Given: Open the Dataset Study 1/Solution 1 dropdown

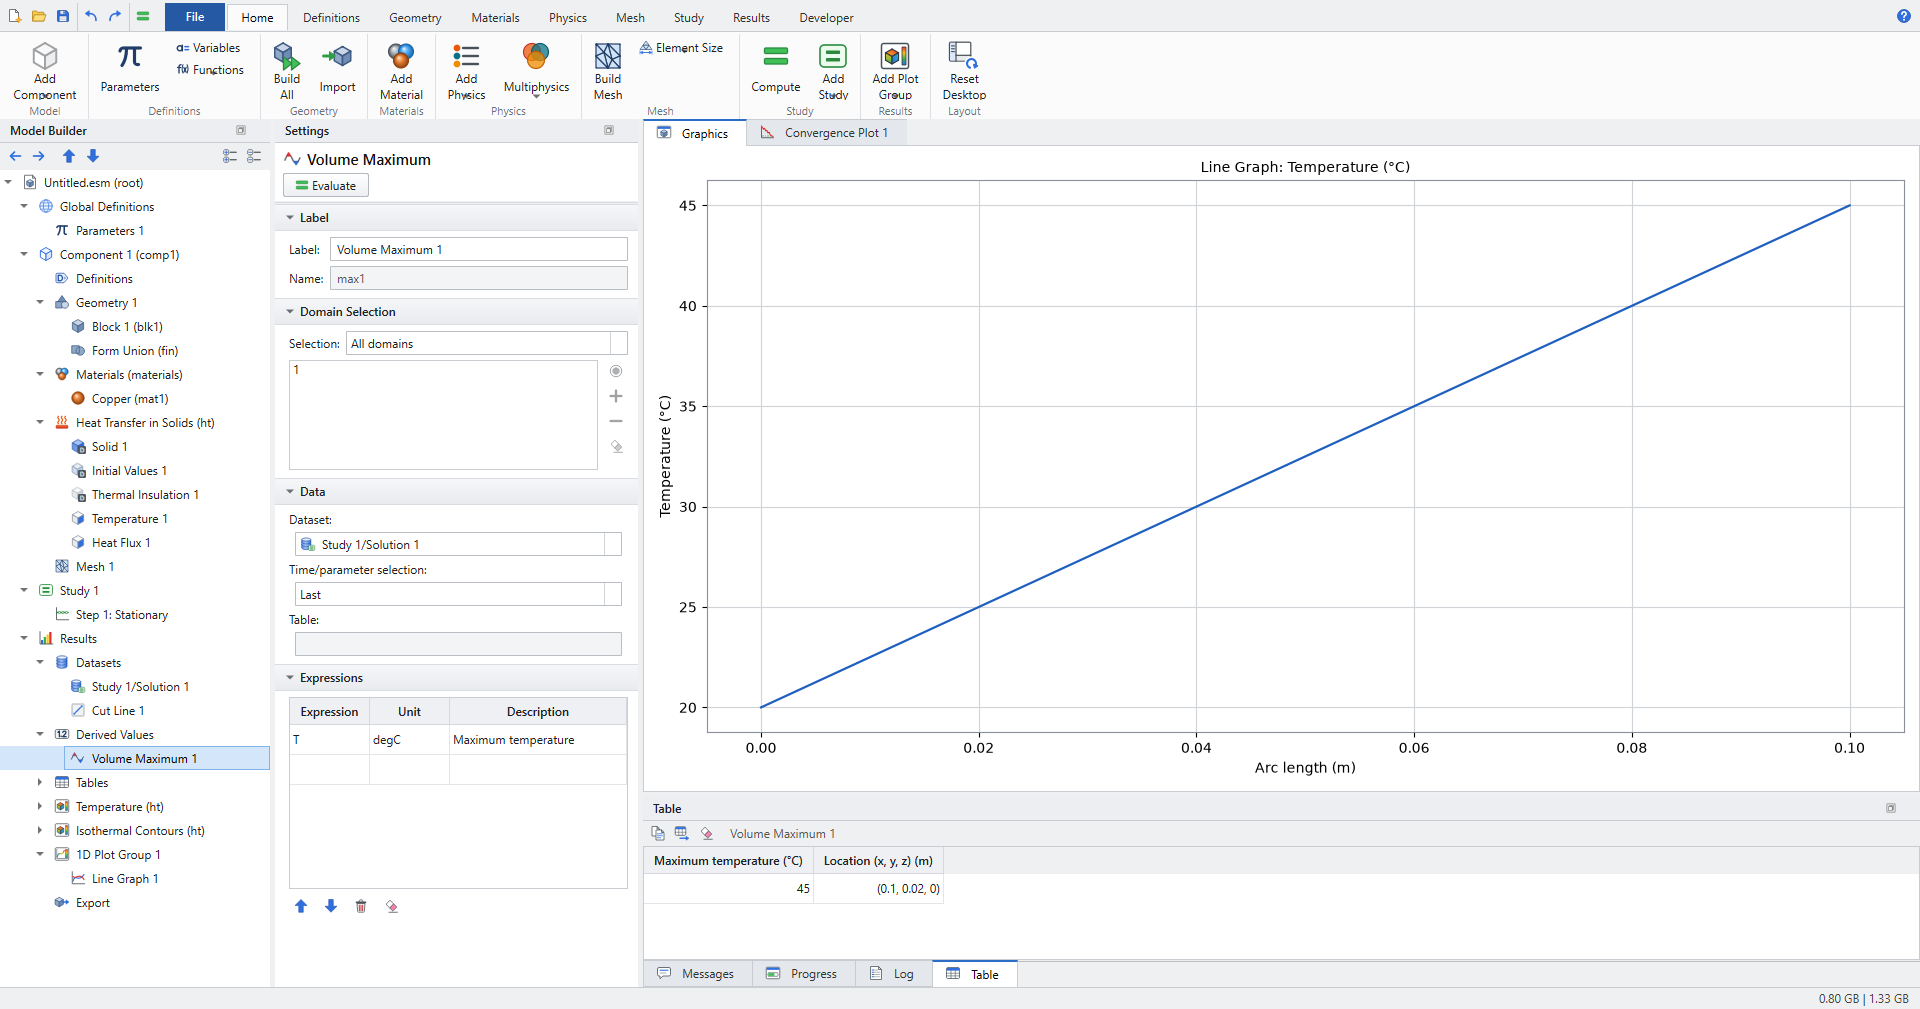Looking at the screenshot, I should point(458,544).
